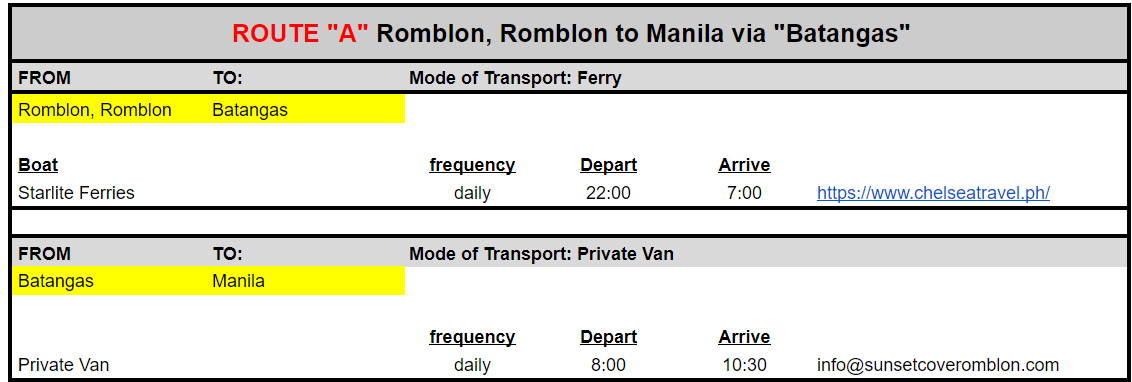Select the underlined Boat column header
Image resolution: width=1132 pixels, height=382 pixels.
[38, 165]
